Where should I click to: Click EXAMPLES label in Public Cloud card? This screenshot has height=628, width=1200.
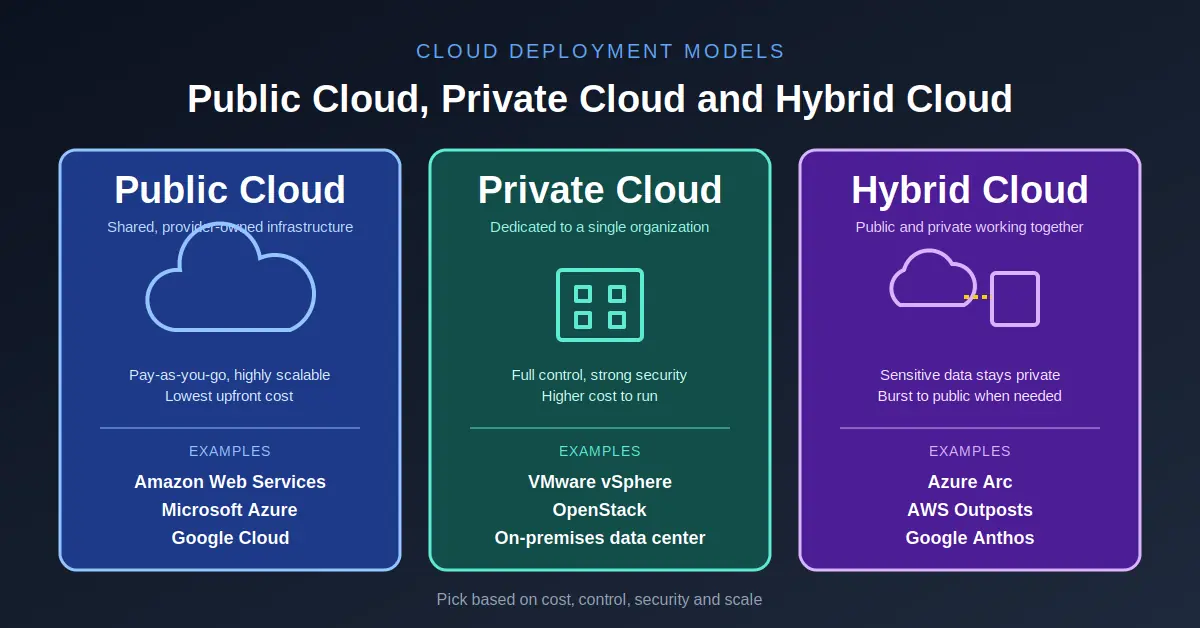[230, 451]
